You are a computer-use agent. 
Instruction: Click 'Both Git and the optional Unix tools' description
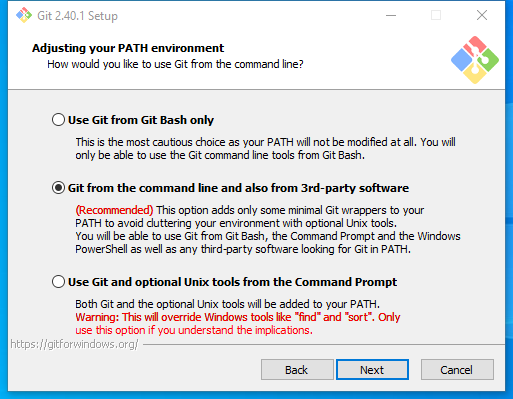tap(228, 304)
